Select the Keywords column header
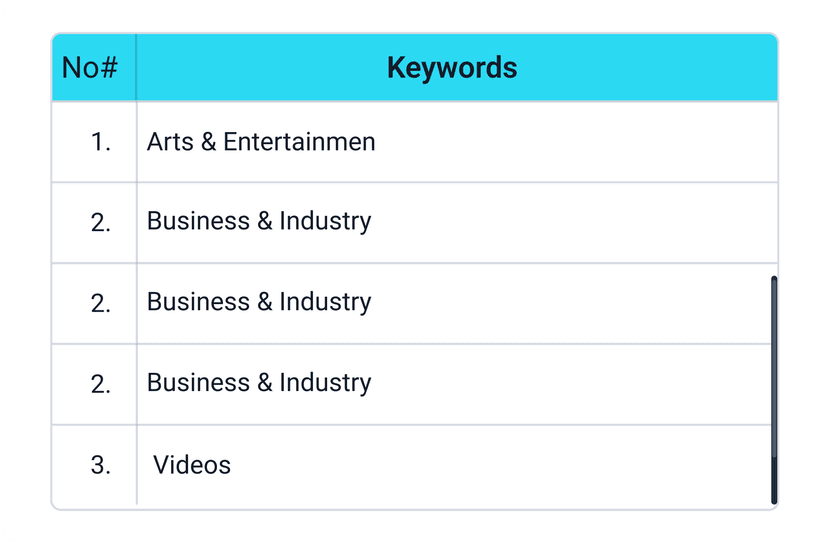Screen dimensions: 828x543 pos(452,68)
